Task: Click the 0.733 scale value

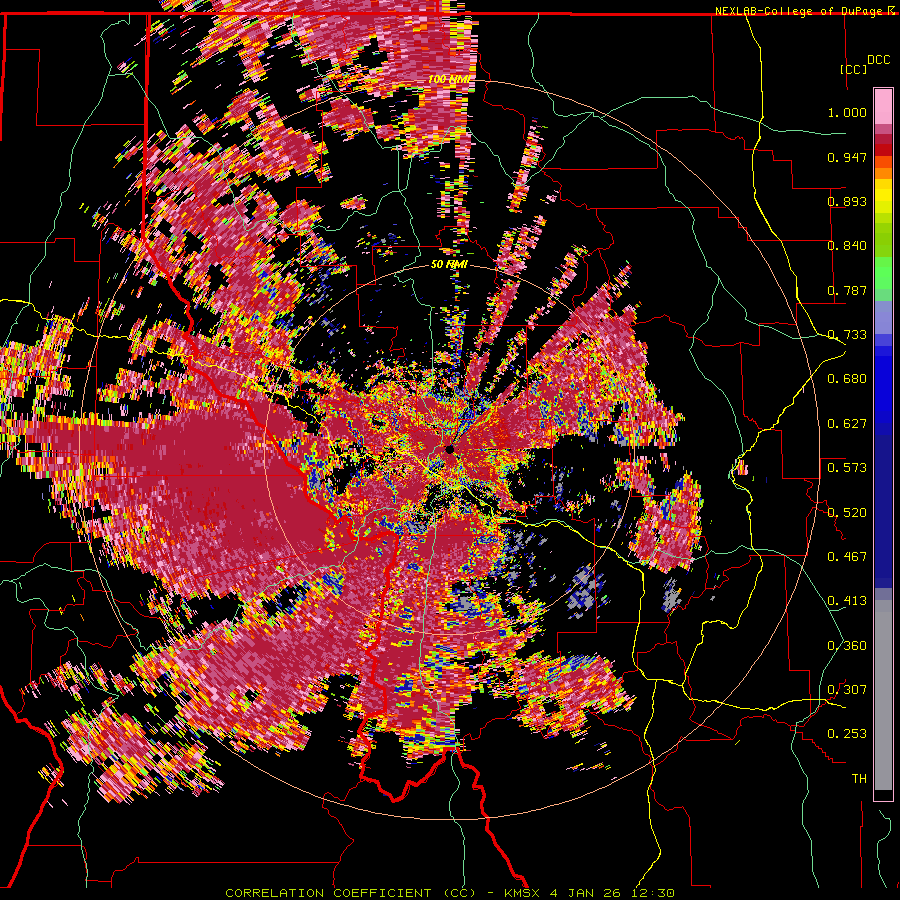Action: point(847,335)
